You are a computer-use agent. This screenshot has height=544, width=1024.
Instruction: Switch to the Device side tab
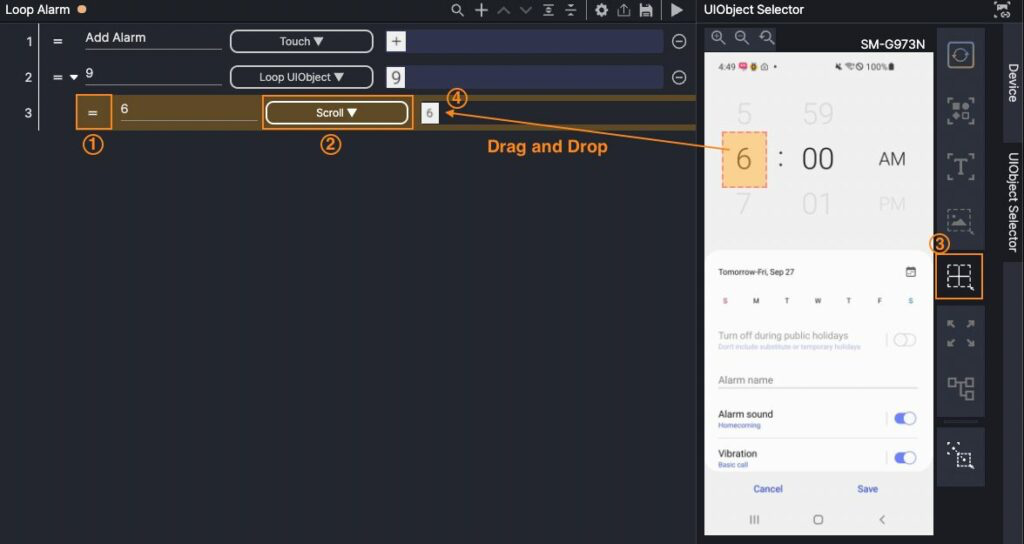[x=1012, y=83]
